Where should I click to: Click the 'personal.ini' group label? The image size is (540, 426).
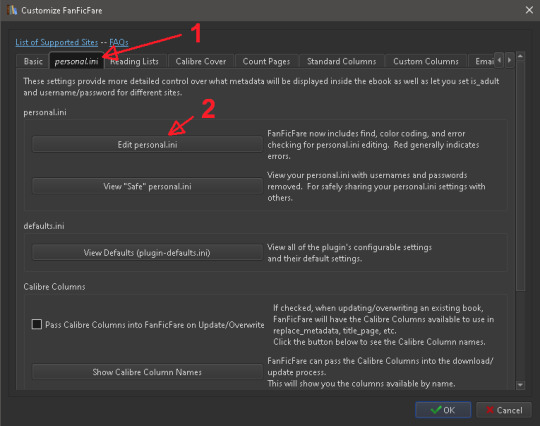point(45,112)
